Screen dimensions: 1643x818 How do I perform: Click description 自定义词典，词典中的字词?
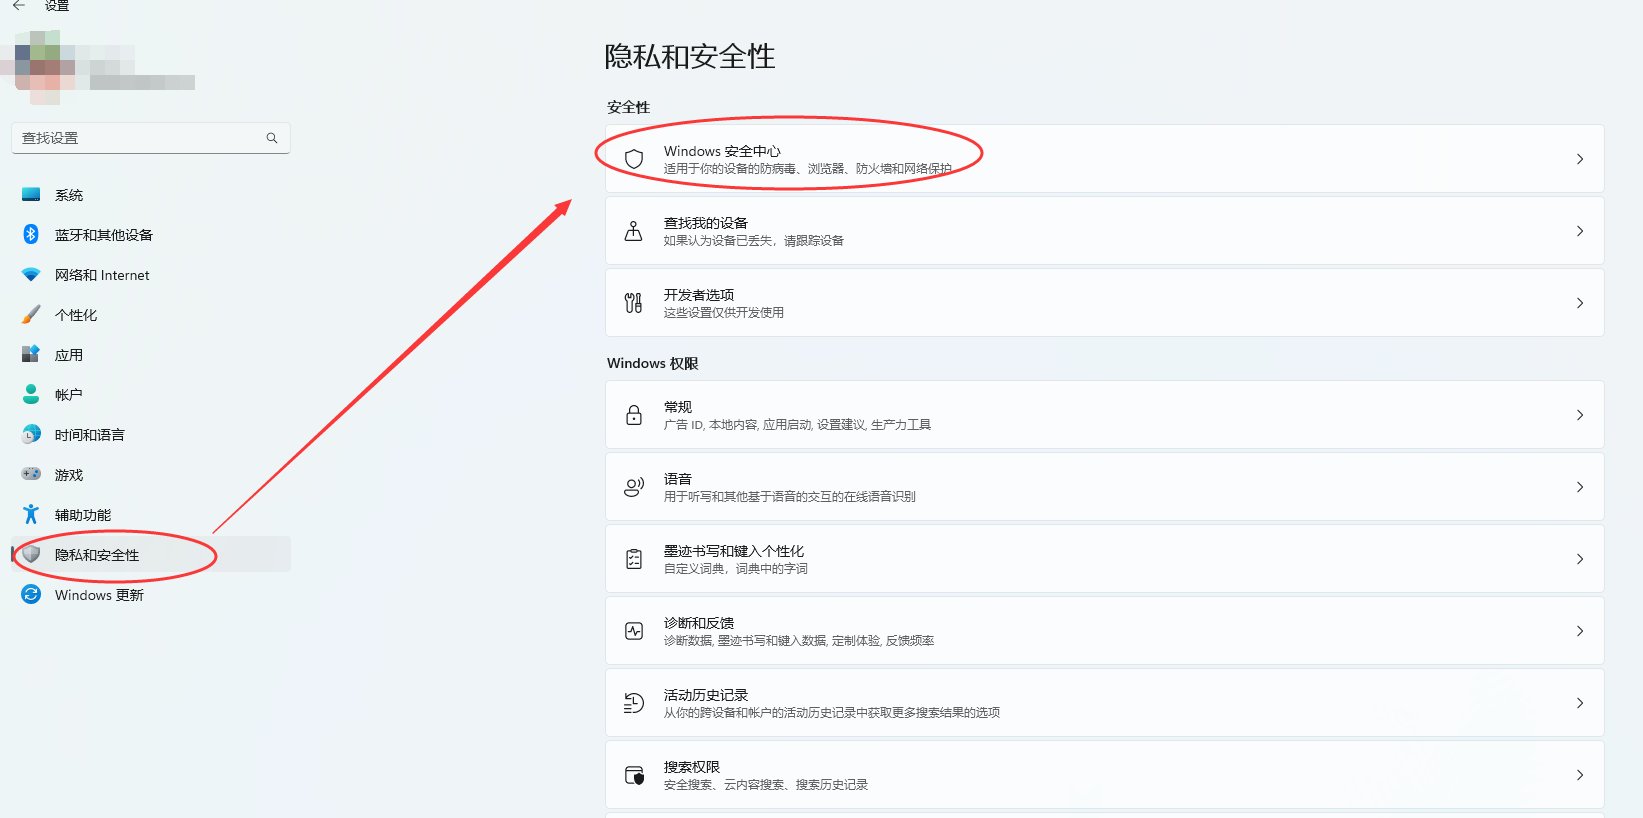click(x=736, y=569)
